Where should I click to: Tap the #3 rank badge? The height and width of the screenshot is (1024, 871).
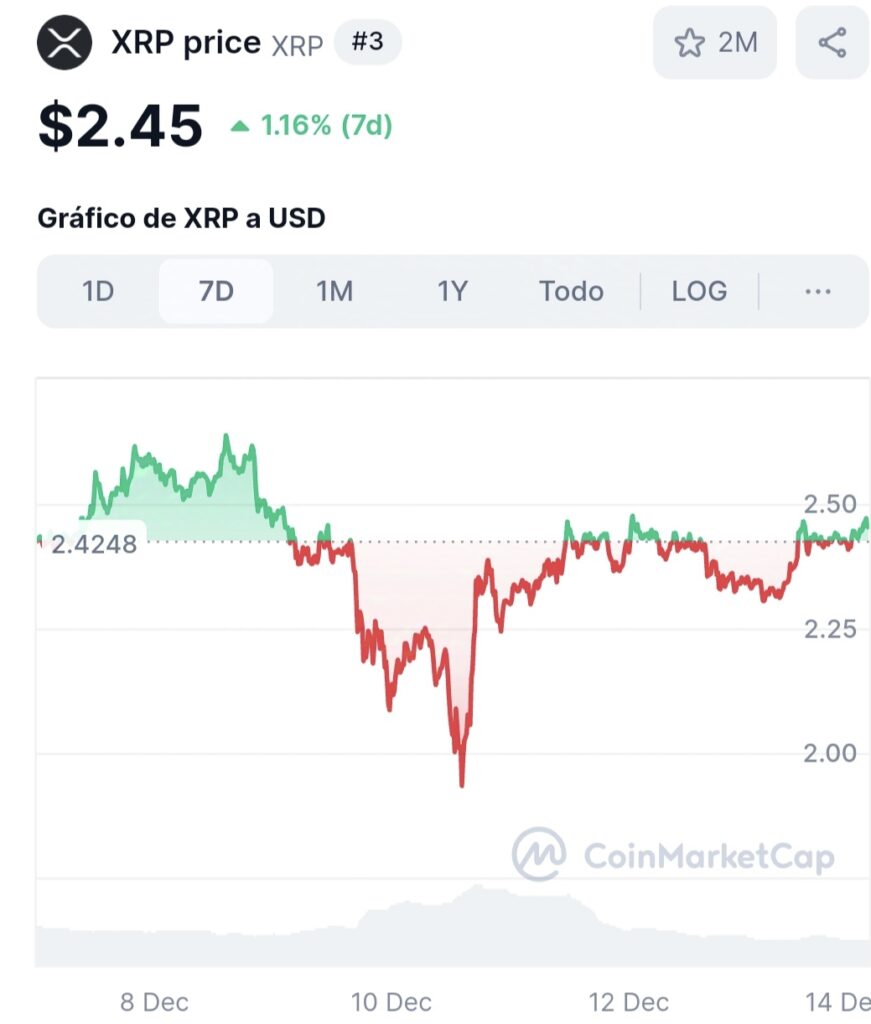[368, 42]
